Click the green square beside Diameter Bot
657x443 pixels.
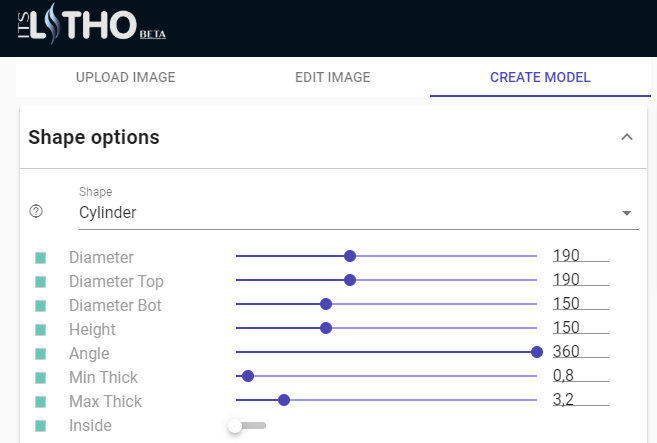[41, 306]
